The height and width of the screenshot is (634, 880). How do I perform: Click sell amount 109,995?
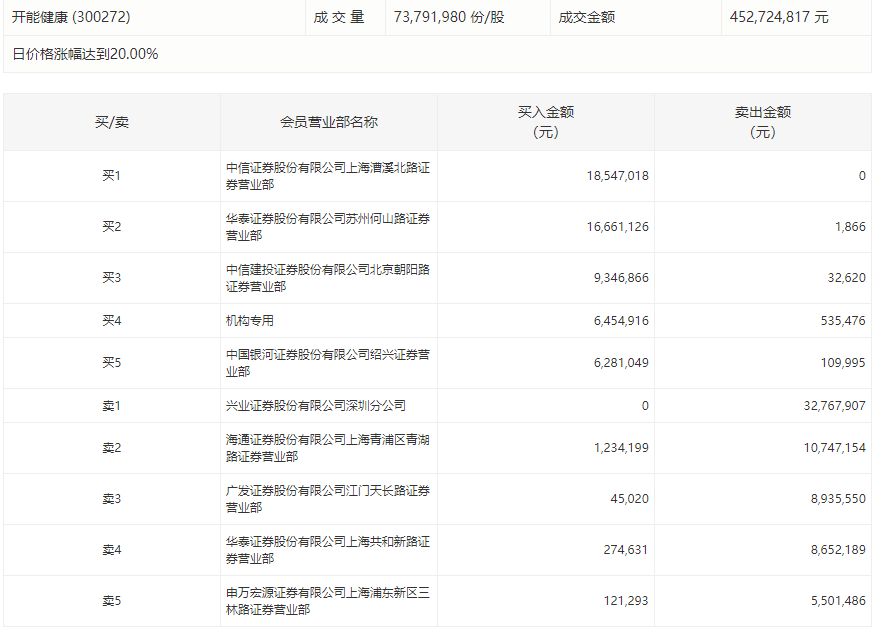[843, 362]
